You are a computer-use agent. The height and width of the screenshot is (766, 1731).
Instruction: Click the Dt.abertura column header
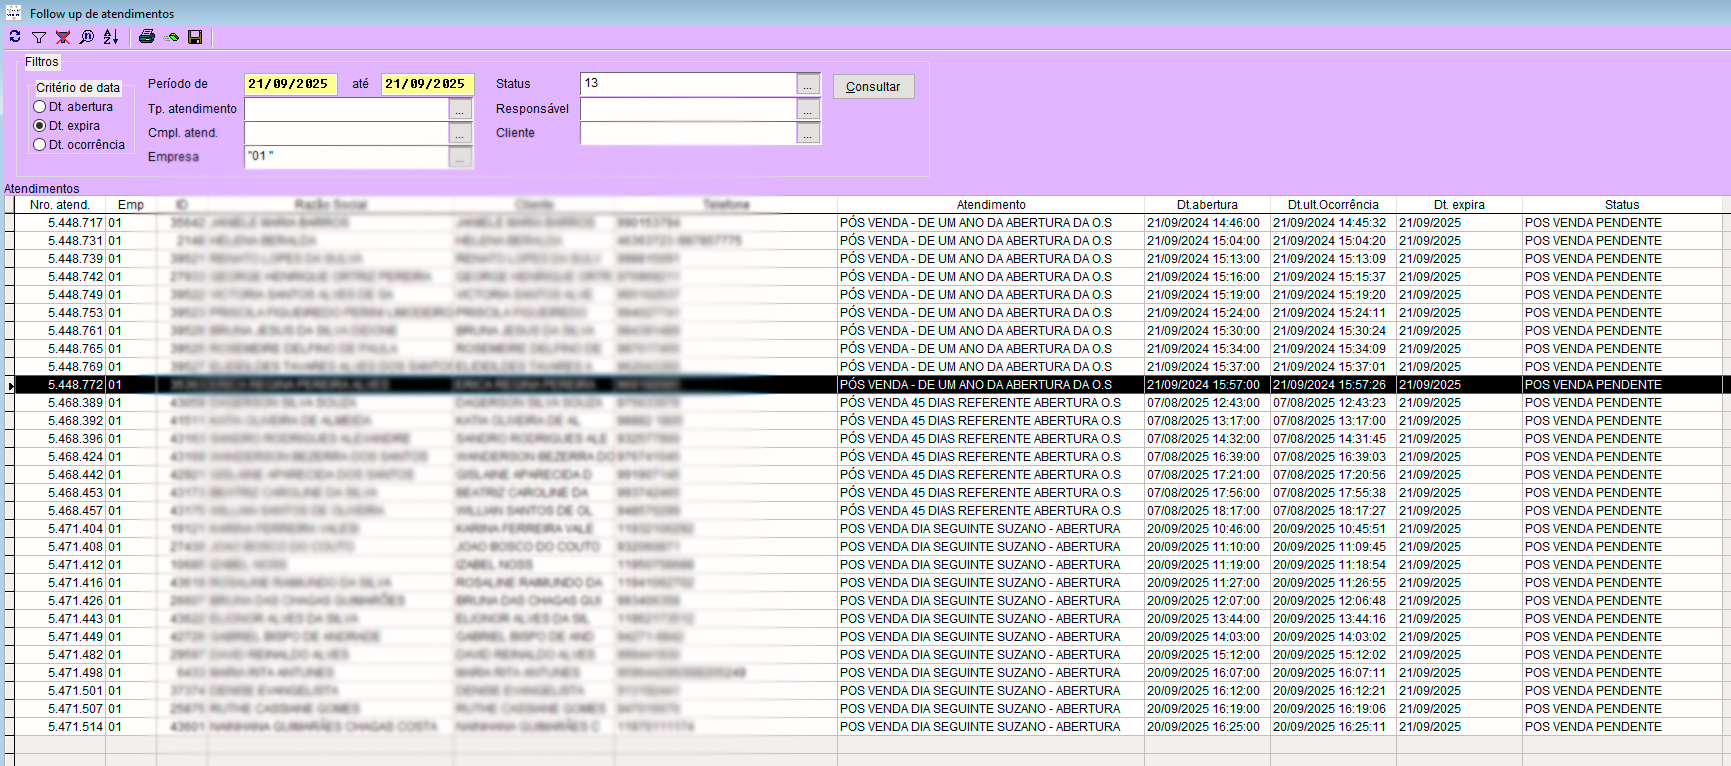click(1207, 205)
